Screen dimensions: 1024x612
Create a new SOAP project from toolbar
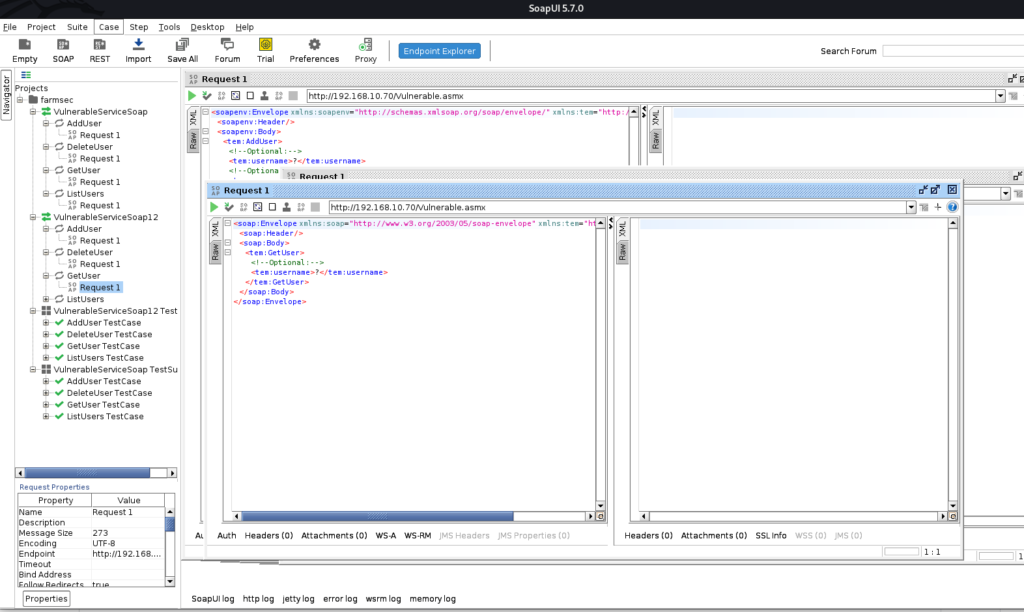(x=63, y=45)
